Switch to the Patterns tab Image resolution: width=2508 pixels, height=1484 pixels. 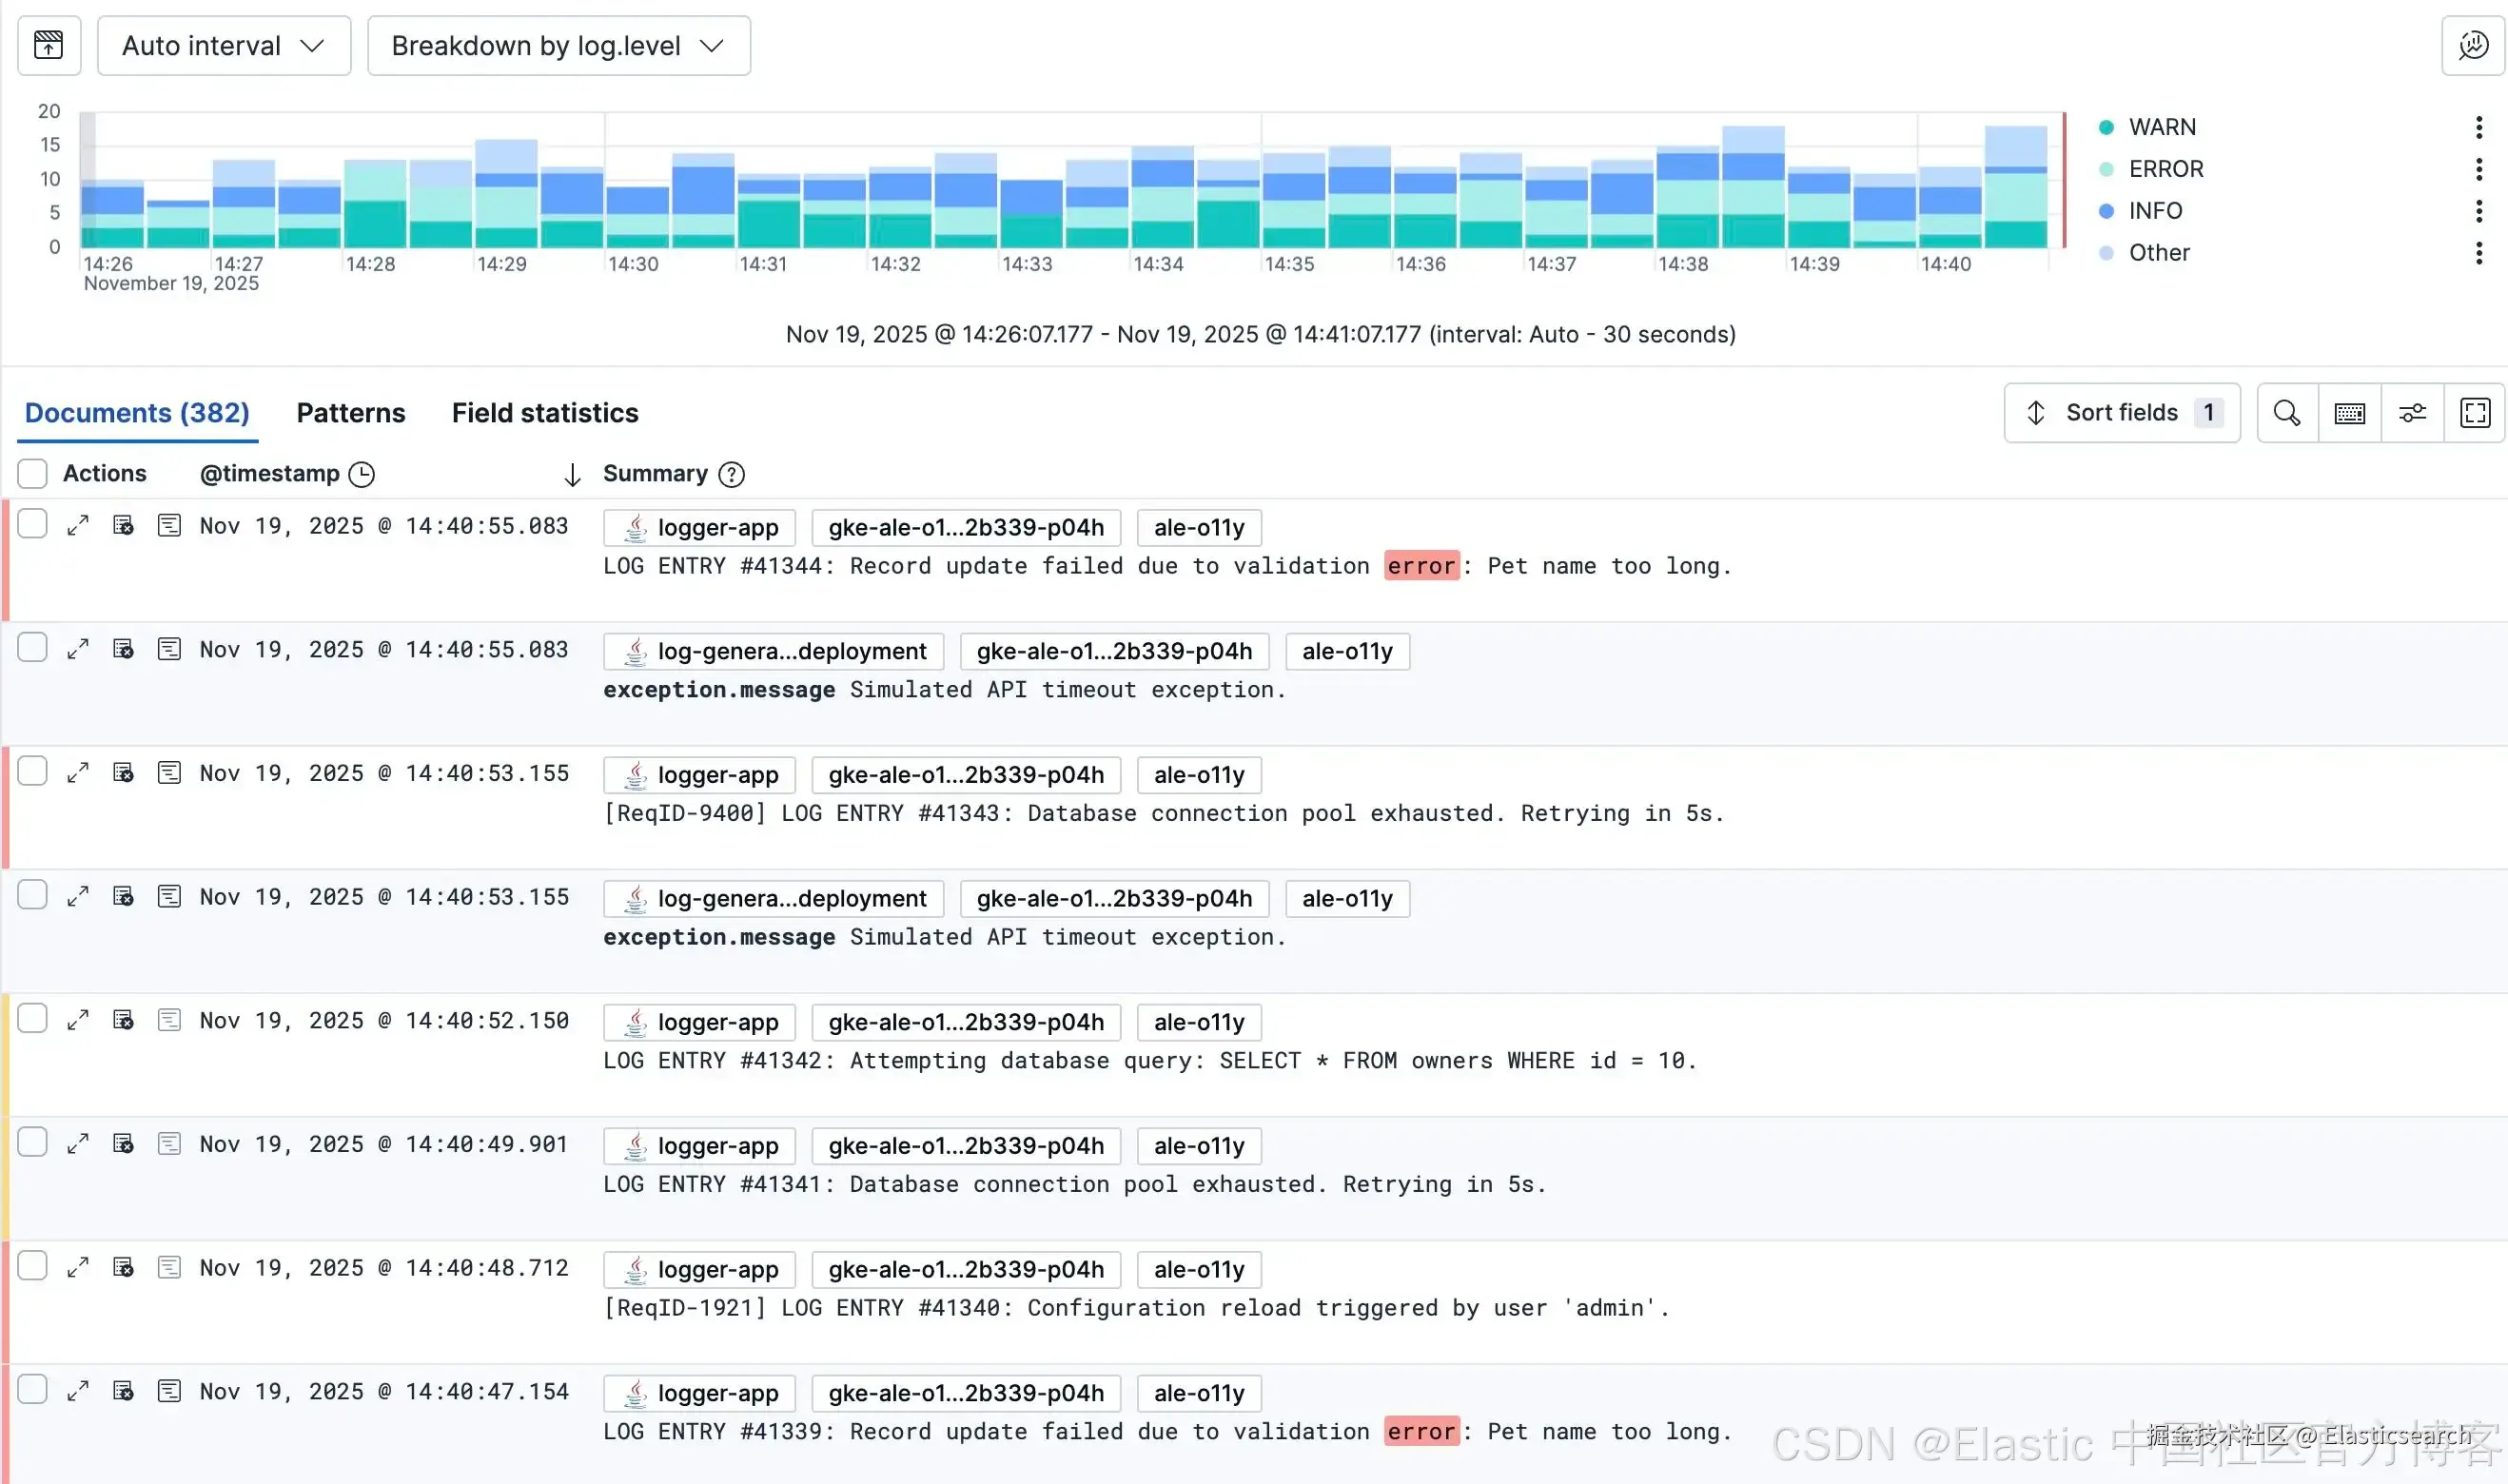pyautogui.click(x=350, y=412)
